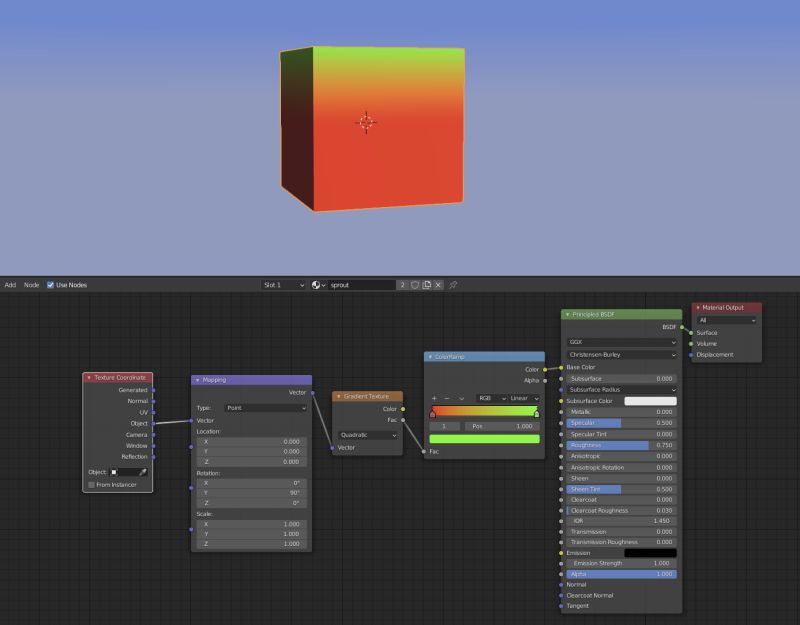Add a new color stop with the ColorRamp plus icon

pyautogui.click(x=434, y=397)
